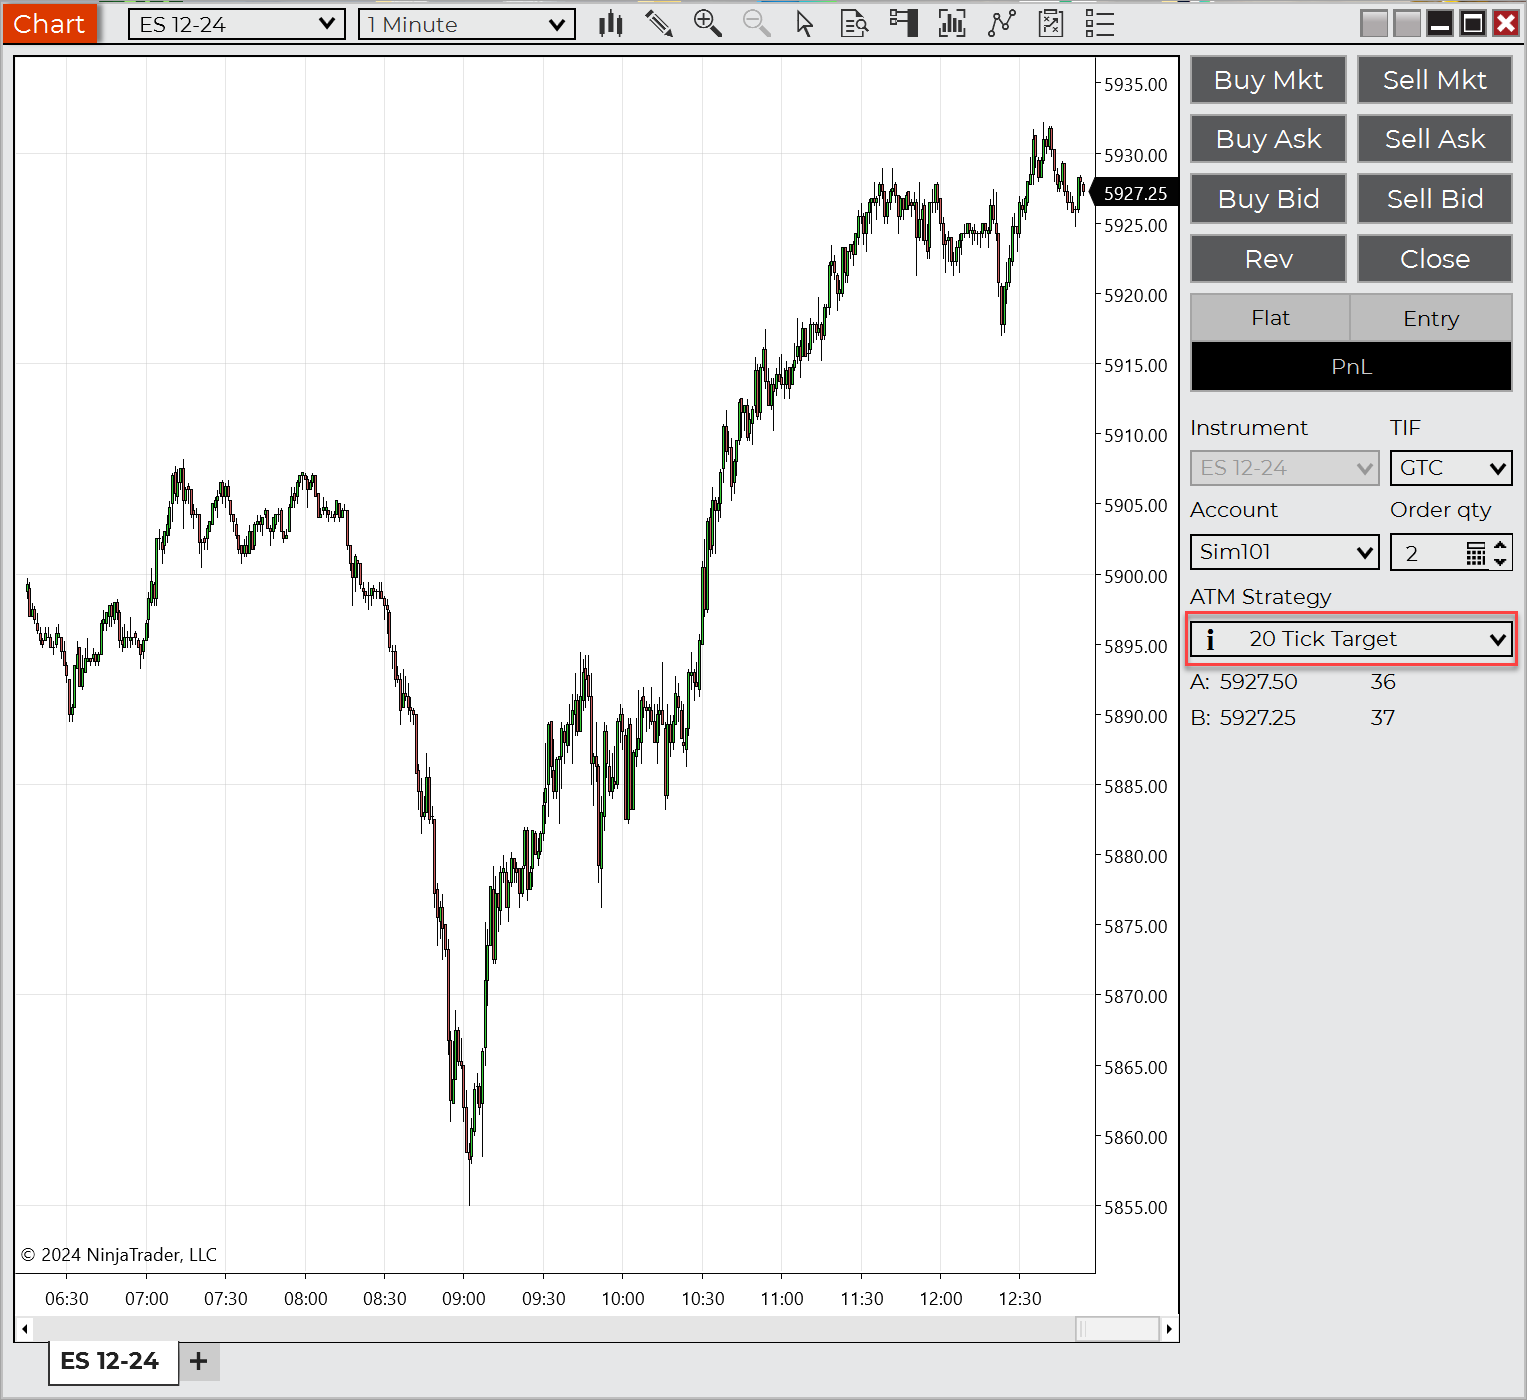
Task: Select the drawing tools pencil icon
Action: pos(658,24)
